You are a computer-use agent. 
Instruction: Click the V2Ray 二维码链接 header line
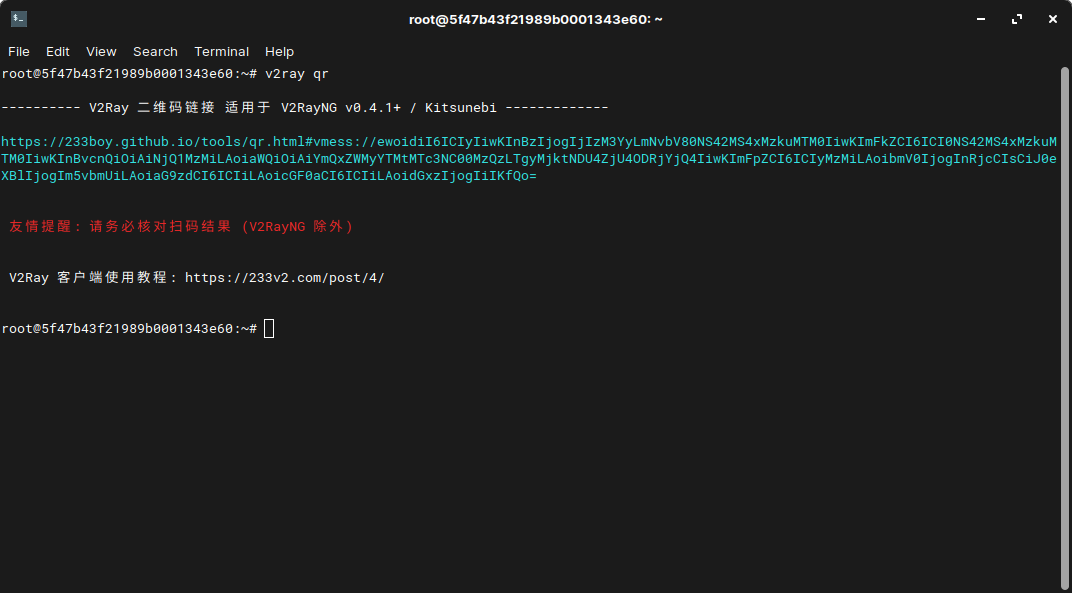point(305,107)
